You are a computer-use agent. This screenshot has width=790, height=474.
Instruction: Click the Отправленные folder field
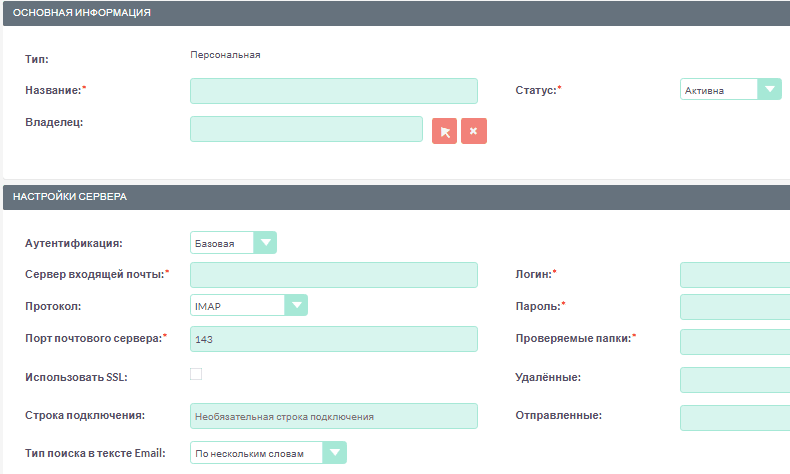tap(734, 417)
